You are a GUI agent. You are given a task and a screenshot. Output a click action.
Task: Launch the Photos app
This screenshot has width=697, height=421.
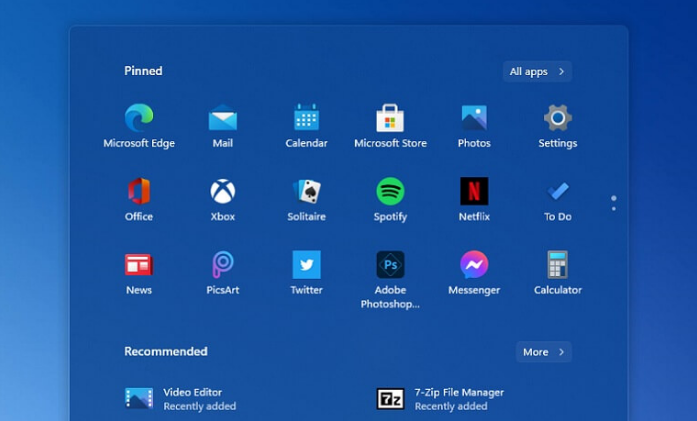coord(474,118)
